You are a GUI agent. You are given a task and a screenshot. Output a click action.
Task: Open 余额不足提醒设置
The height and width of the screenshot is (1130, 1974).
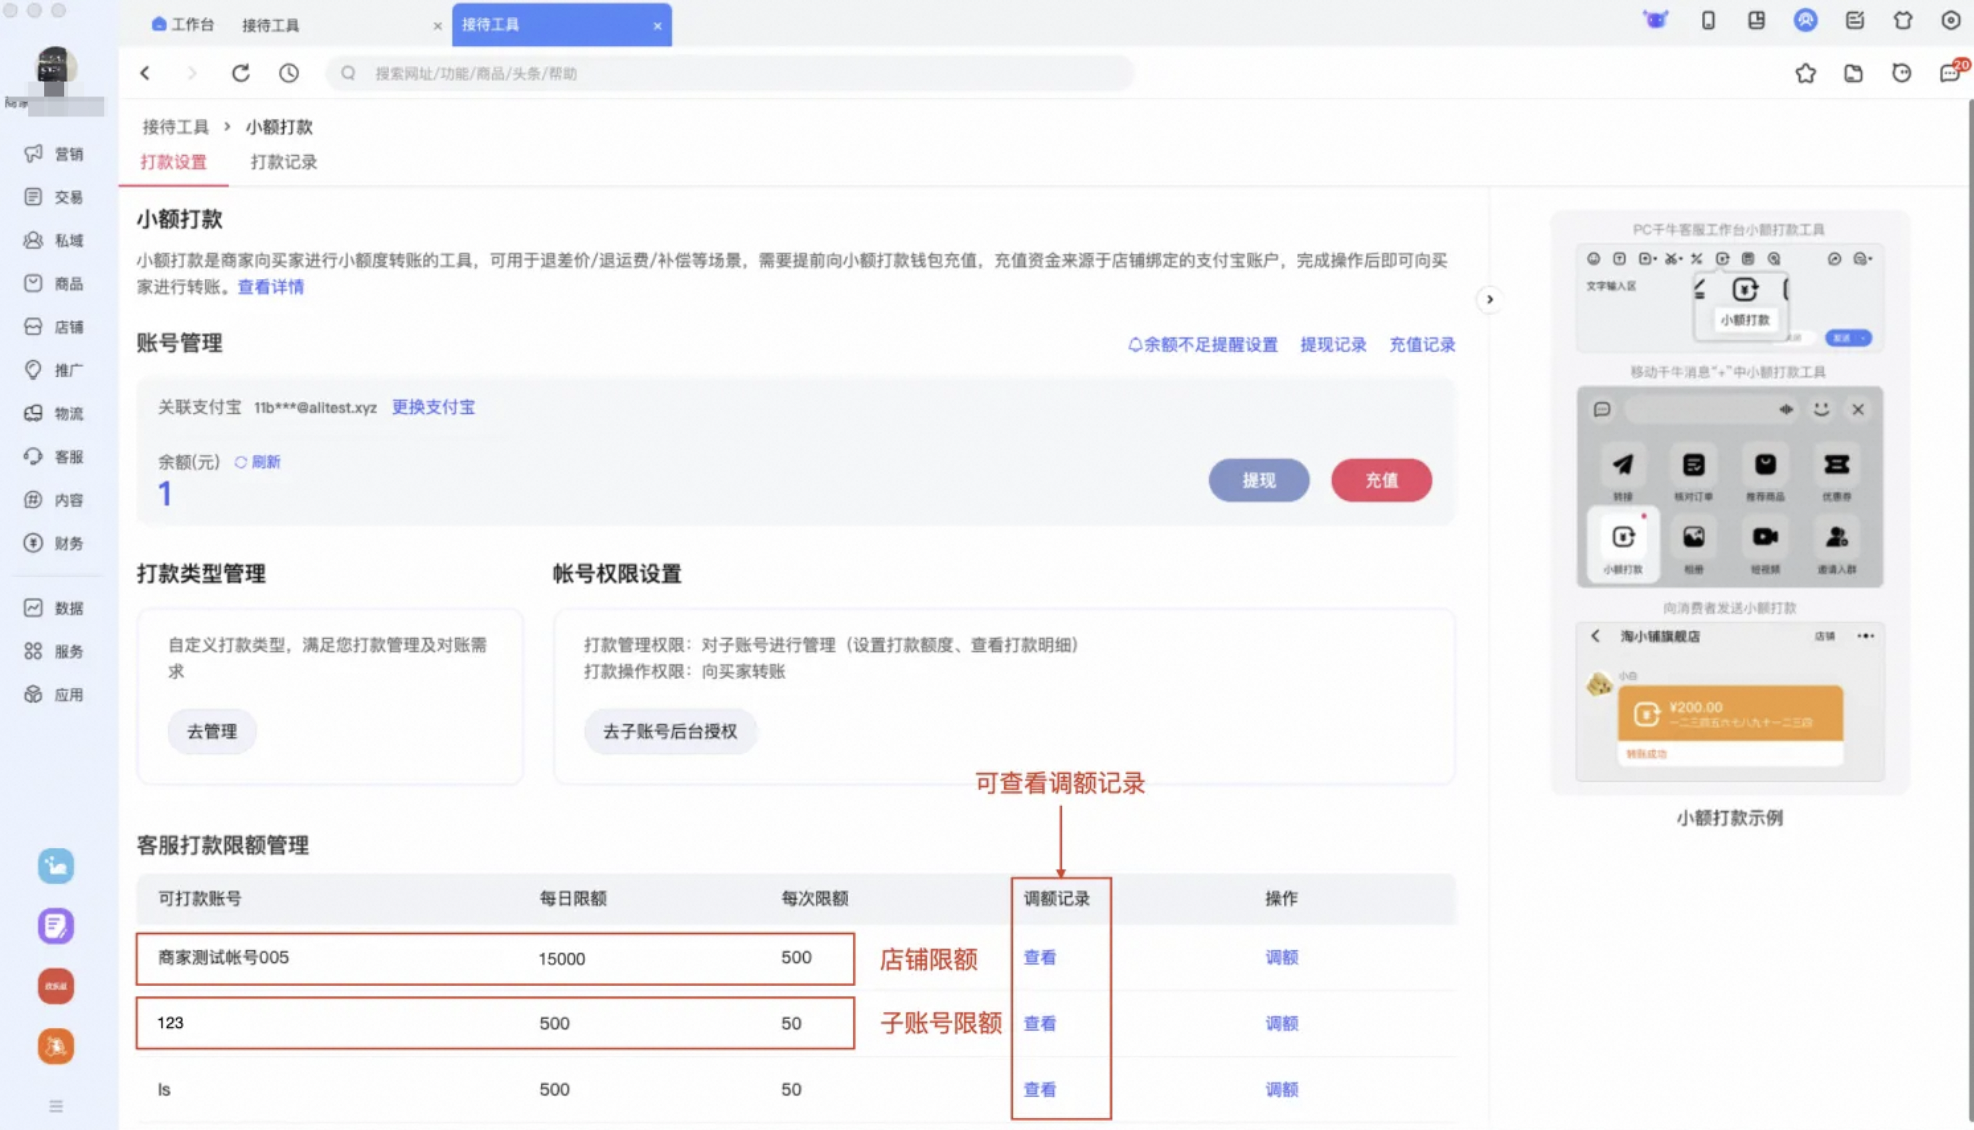tap(1202, 345)
